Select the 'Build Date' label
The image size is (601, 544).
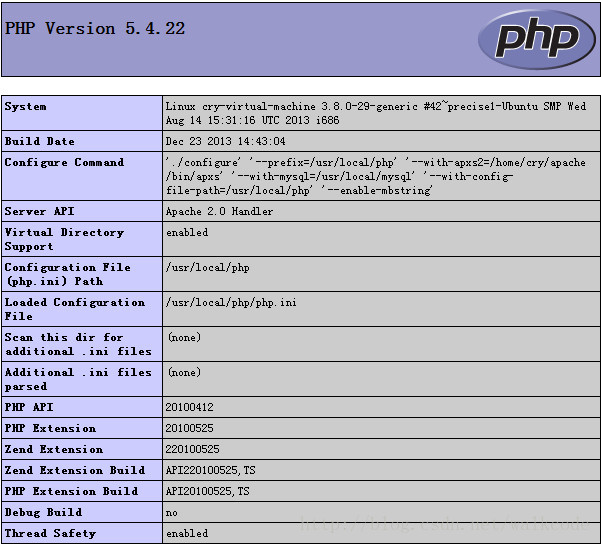[39, 141]
